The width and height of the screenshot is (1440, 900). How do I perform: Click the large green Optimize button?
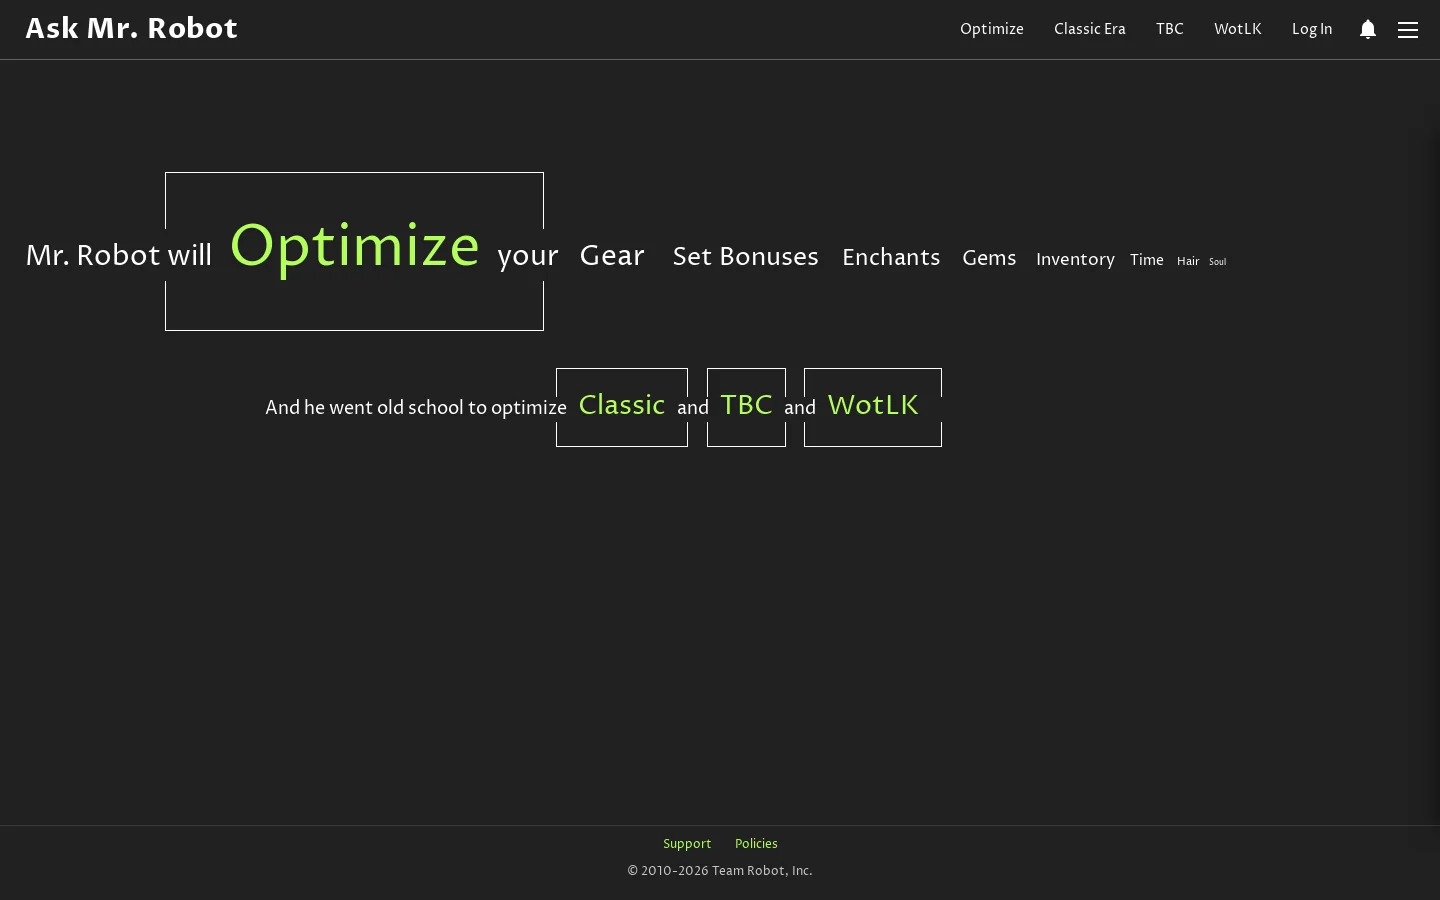point(354,251)
